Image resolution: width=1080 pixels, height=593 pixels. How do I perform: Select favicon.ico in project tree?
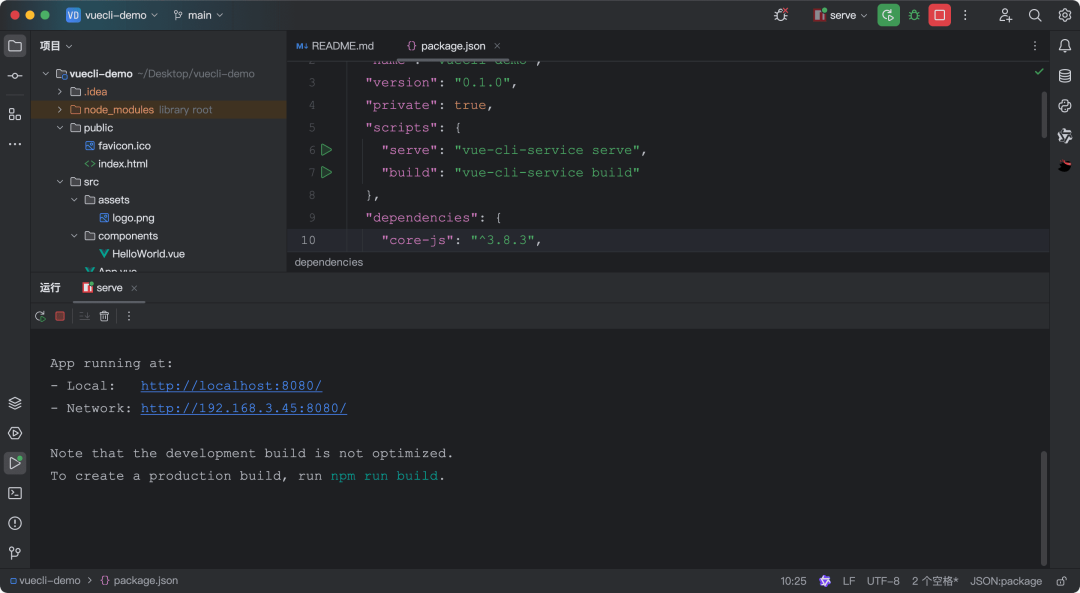(x=118, y=145)
